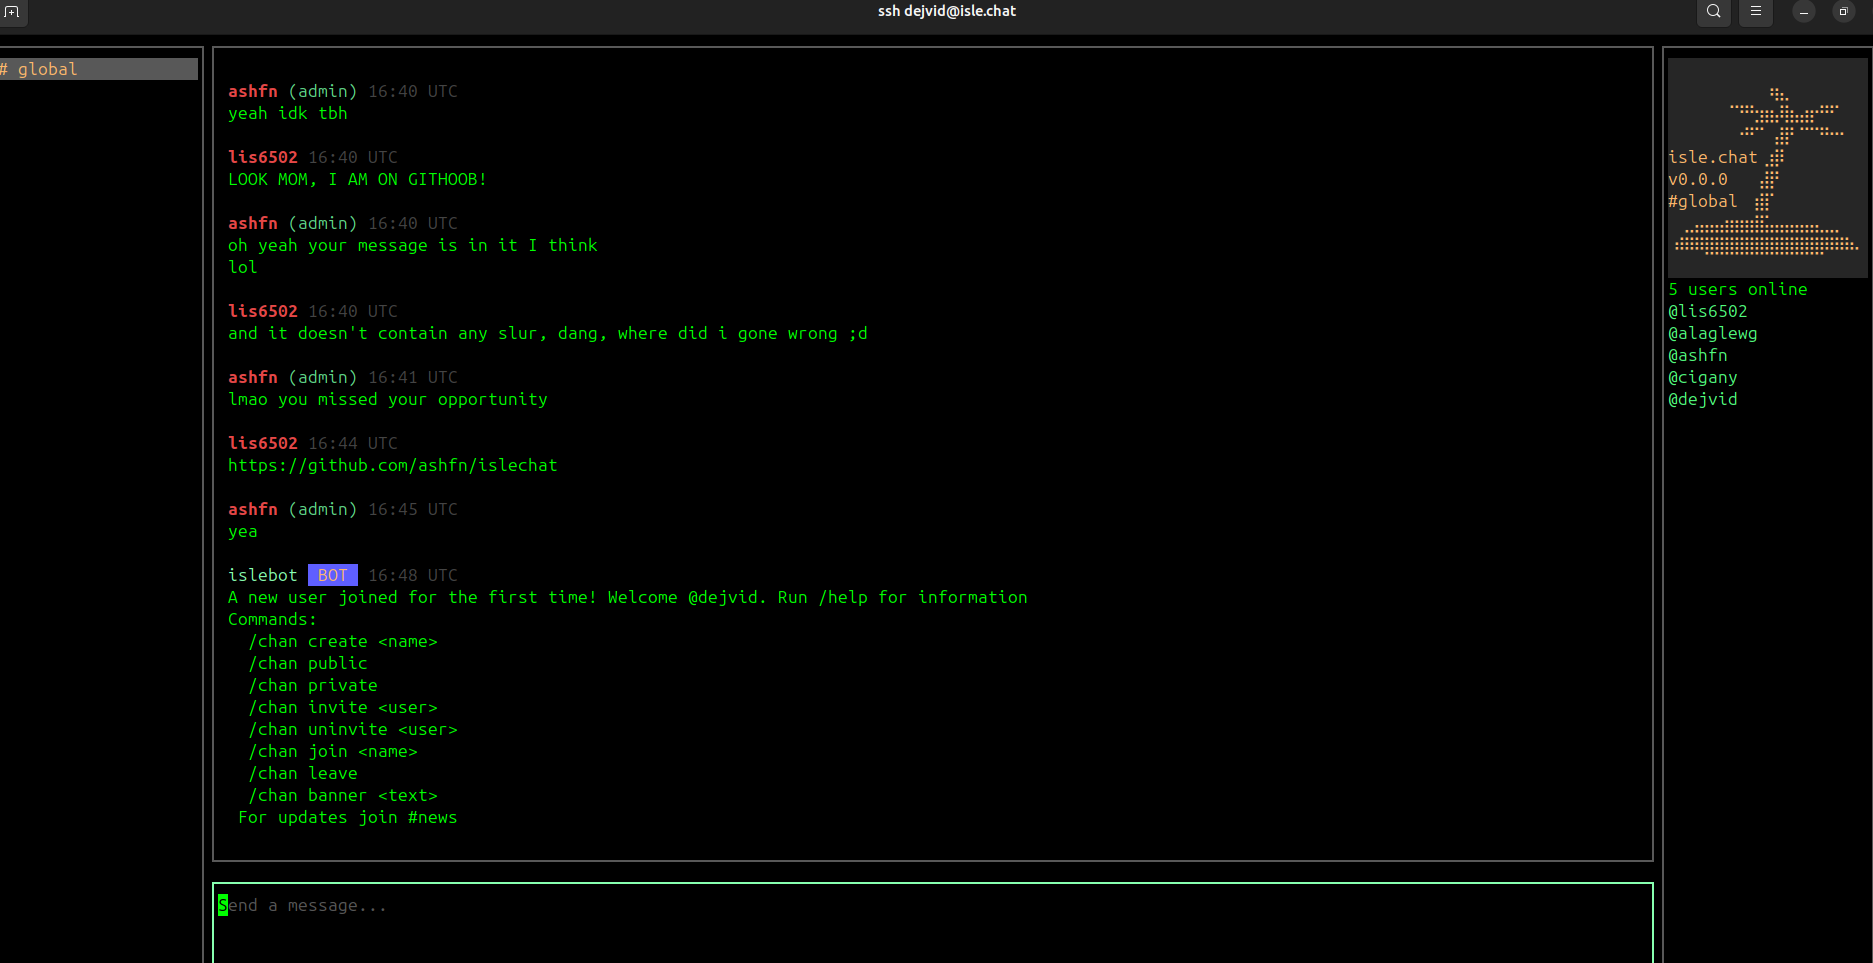Select @dejvid in the users list
The width and height of the screenshot is (1873, 963).
pos(1702,399)
